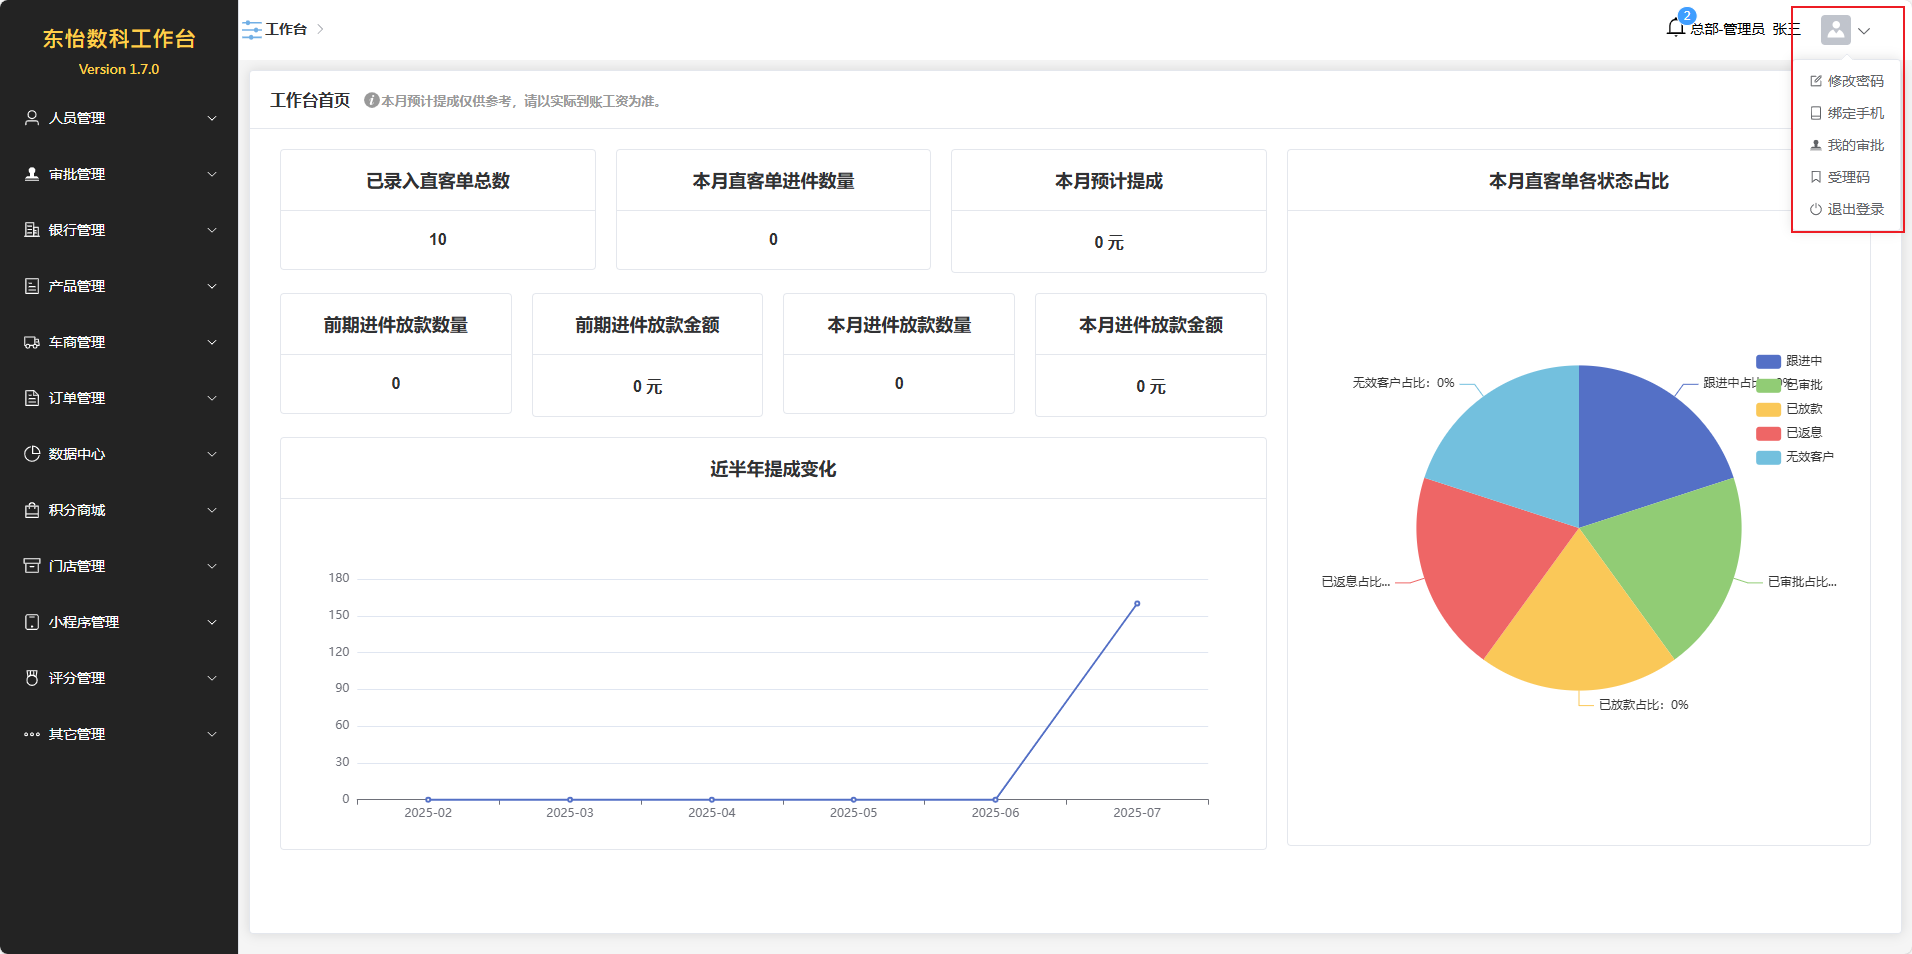Expand the 小程序管理 menu chevron

[x=212, y=622]
